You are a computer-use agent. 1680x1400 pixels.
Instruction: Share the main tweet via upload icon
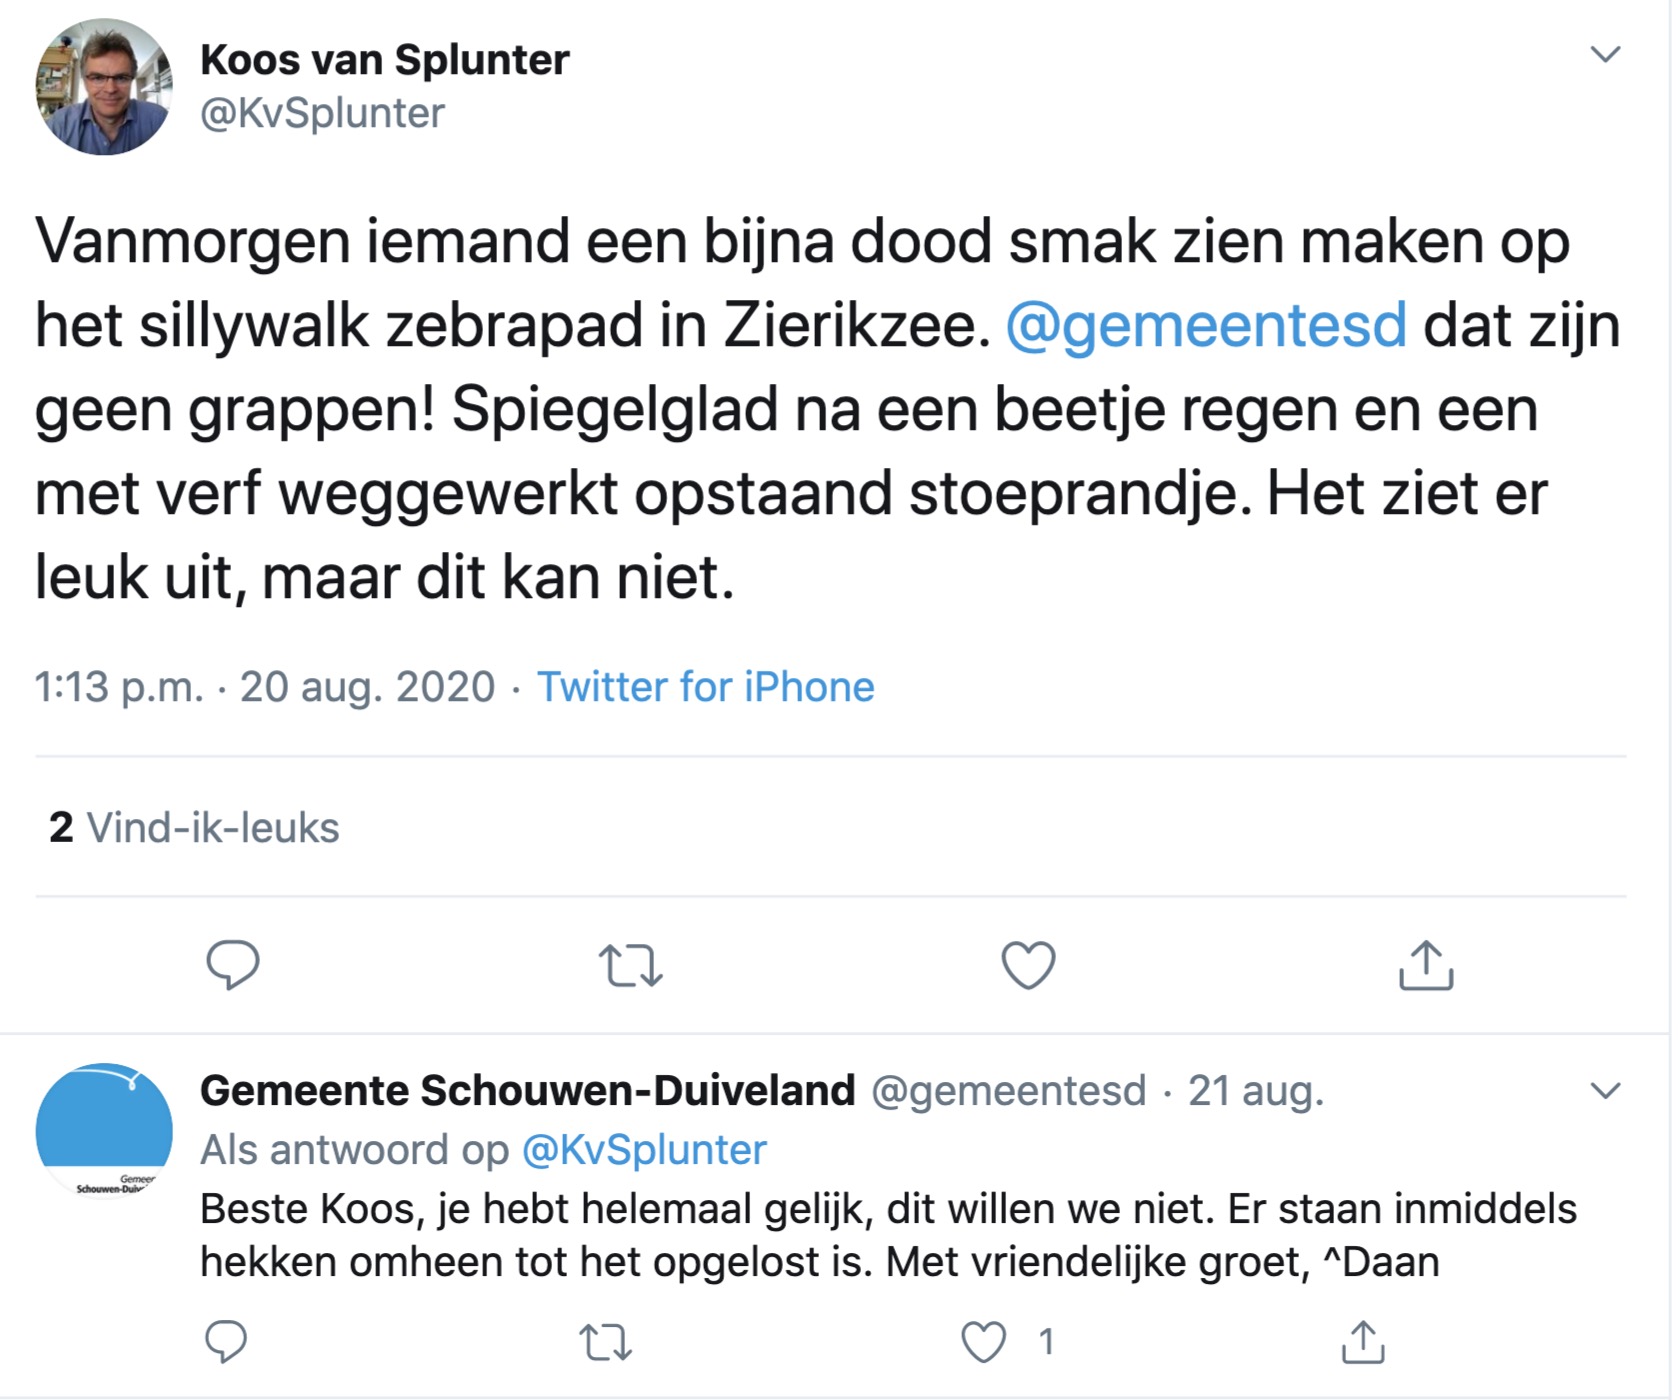coord(1425,965)
